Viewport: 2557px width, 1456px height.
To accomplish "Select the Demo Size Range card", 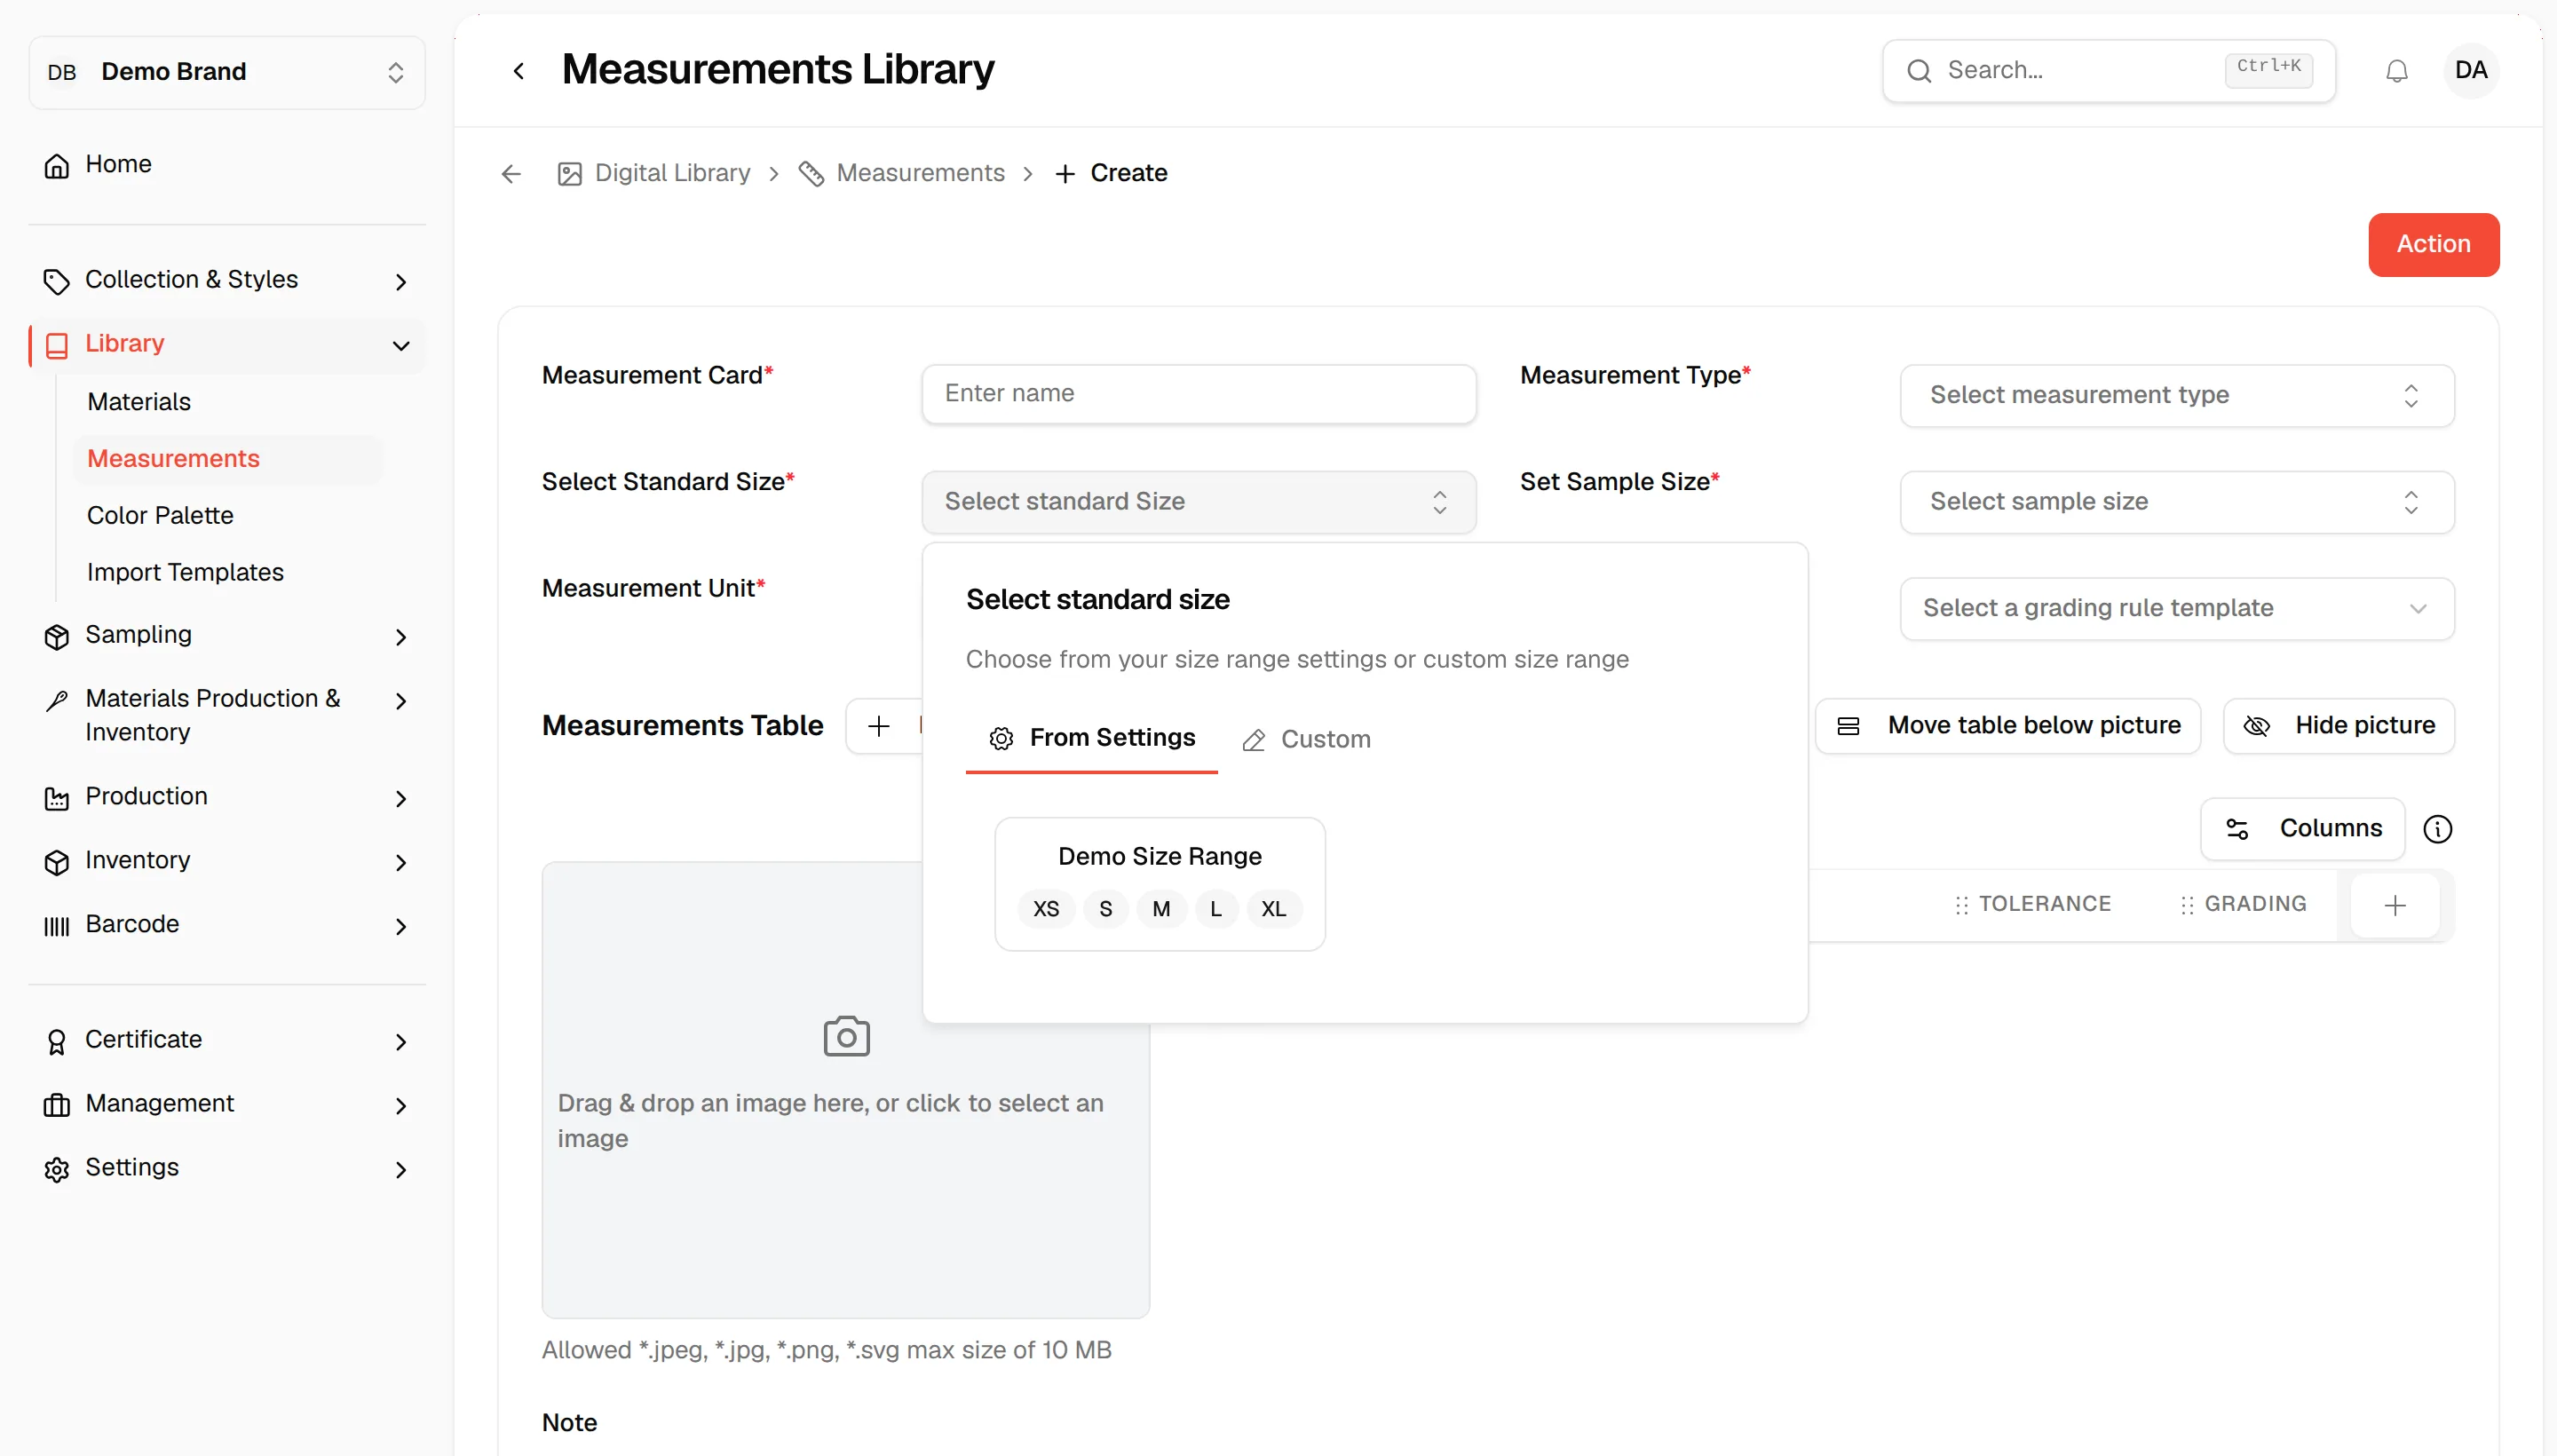I will [1159, 884].
